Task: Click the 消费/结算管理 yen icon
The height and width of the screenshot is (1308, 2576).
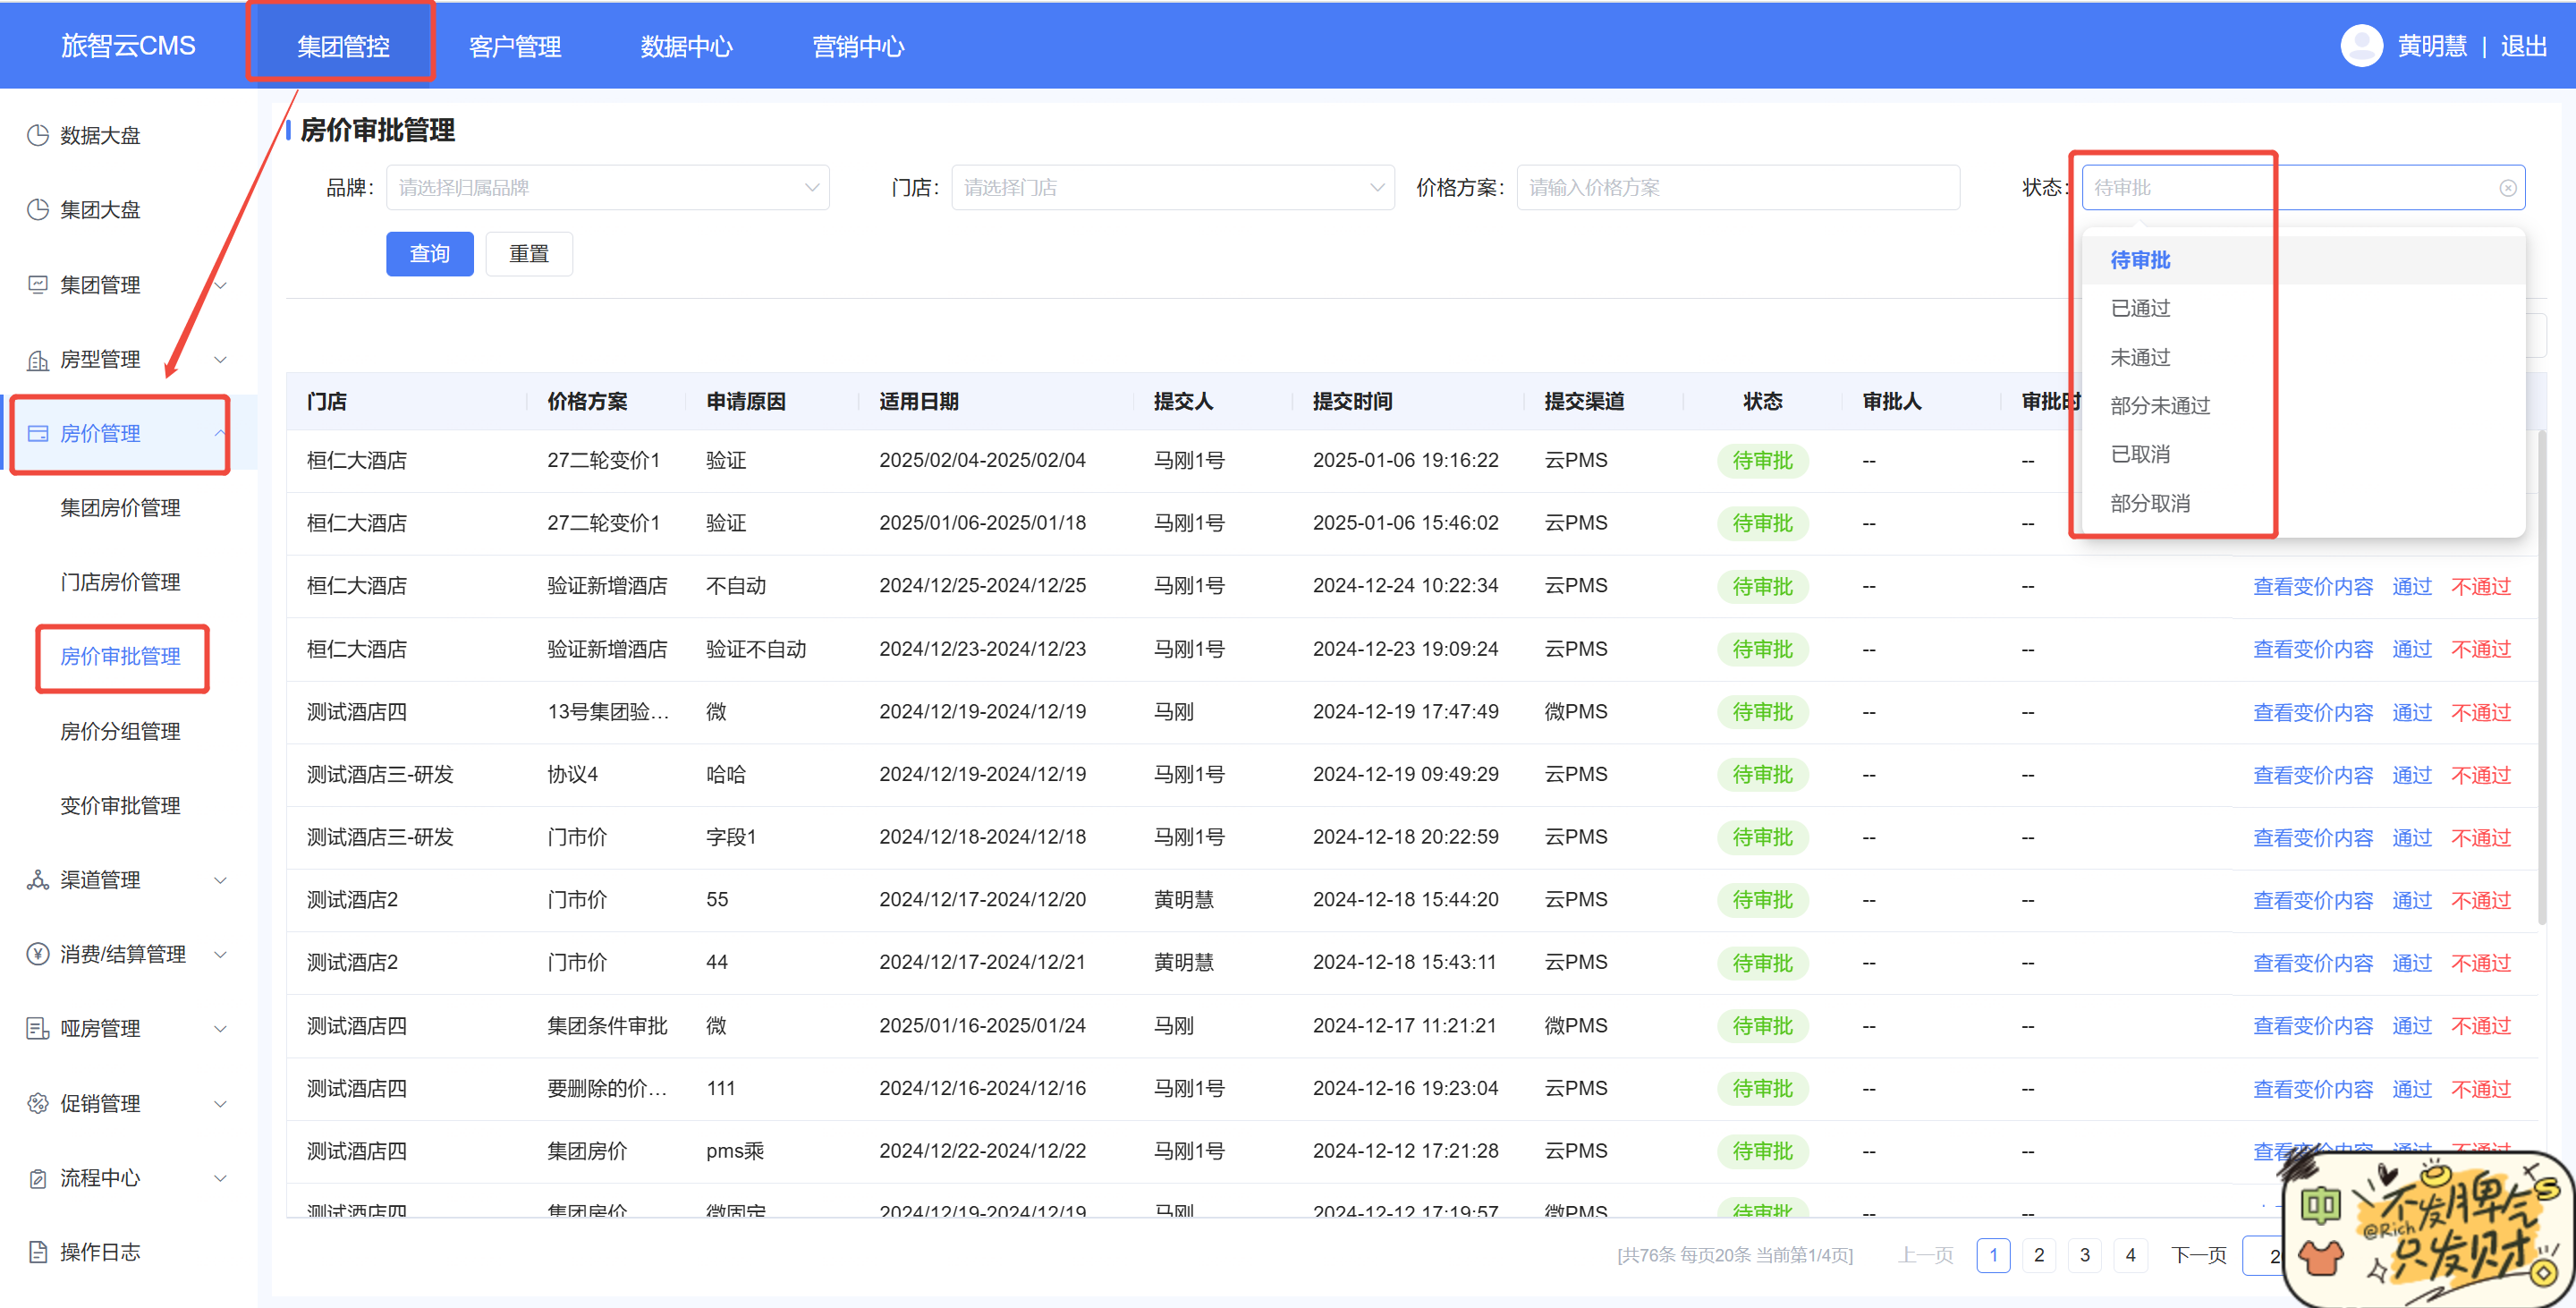Action: coord(38,954)
